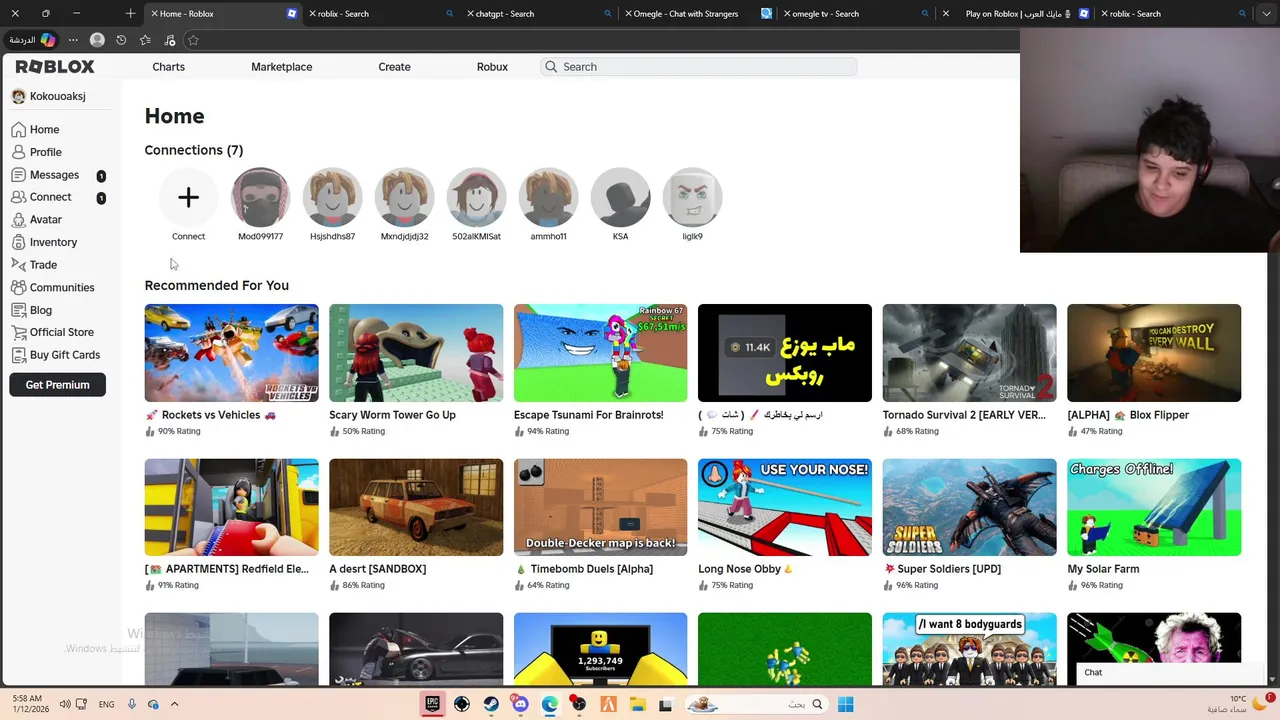1280x720 pixels.
Task: Open Escape Tsunami For Brainrots thumbnail
Action: [600, 353]
